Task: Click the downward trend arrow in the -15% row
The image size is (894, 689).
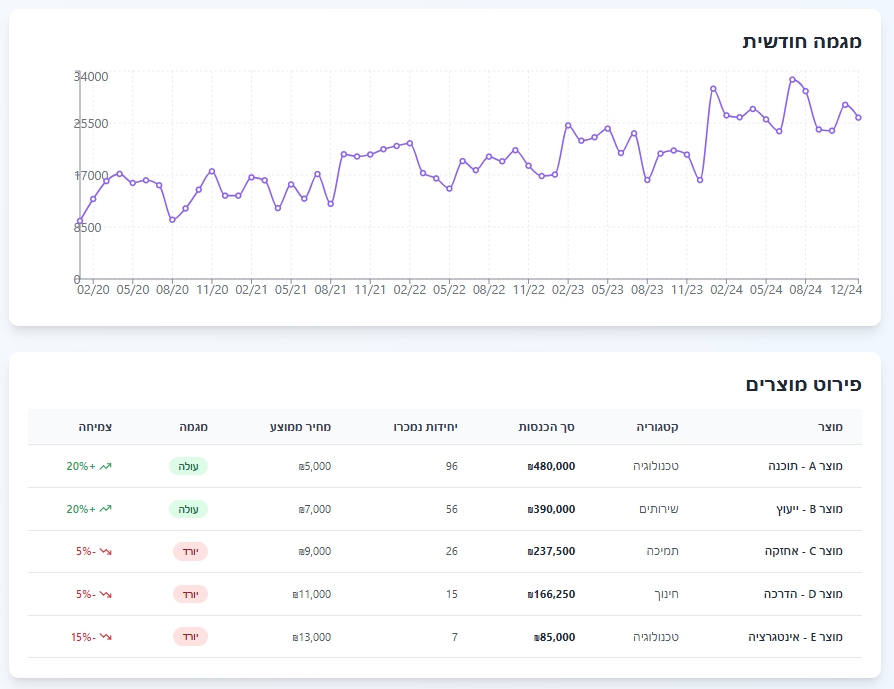Action: pos(105,637)
